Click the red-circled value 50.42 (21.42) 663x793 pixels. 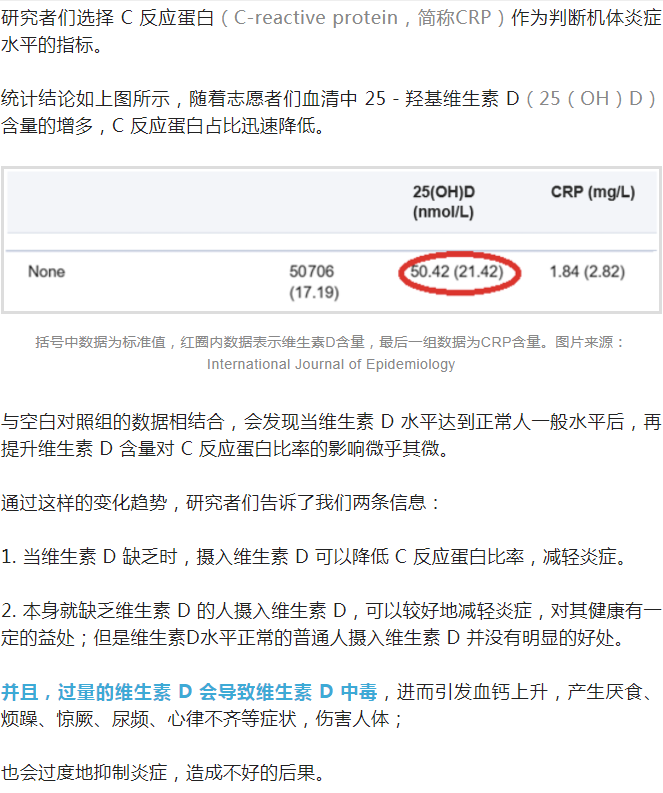pyautogui.click(x=460, y=272)
